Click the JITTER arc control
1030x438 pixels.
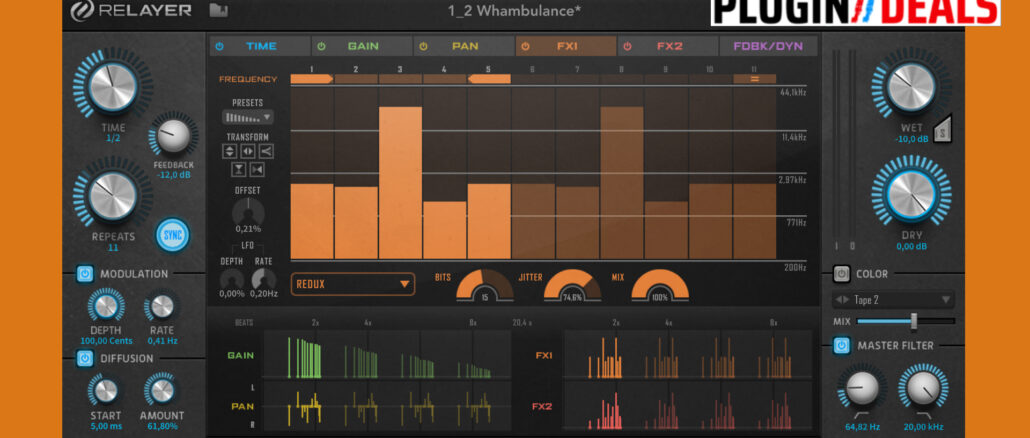click(572, 285)
